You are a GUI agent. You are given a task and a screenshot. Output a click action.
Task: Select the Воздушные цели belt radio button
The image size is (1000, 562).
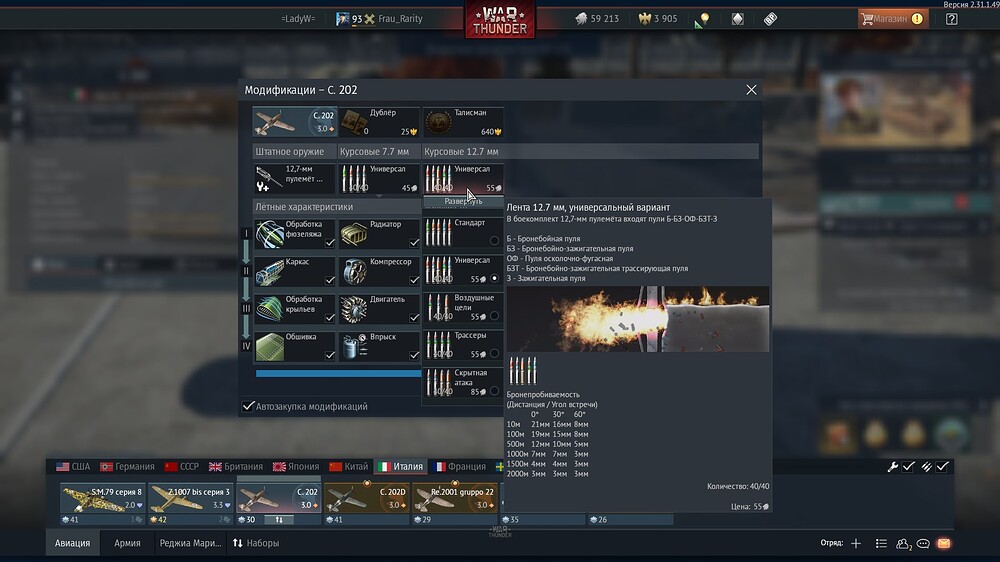click(494, 316)
